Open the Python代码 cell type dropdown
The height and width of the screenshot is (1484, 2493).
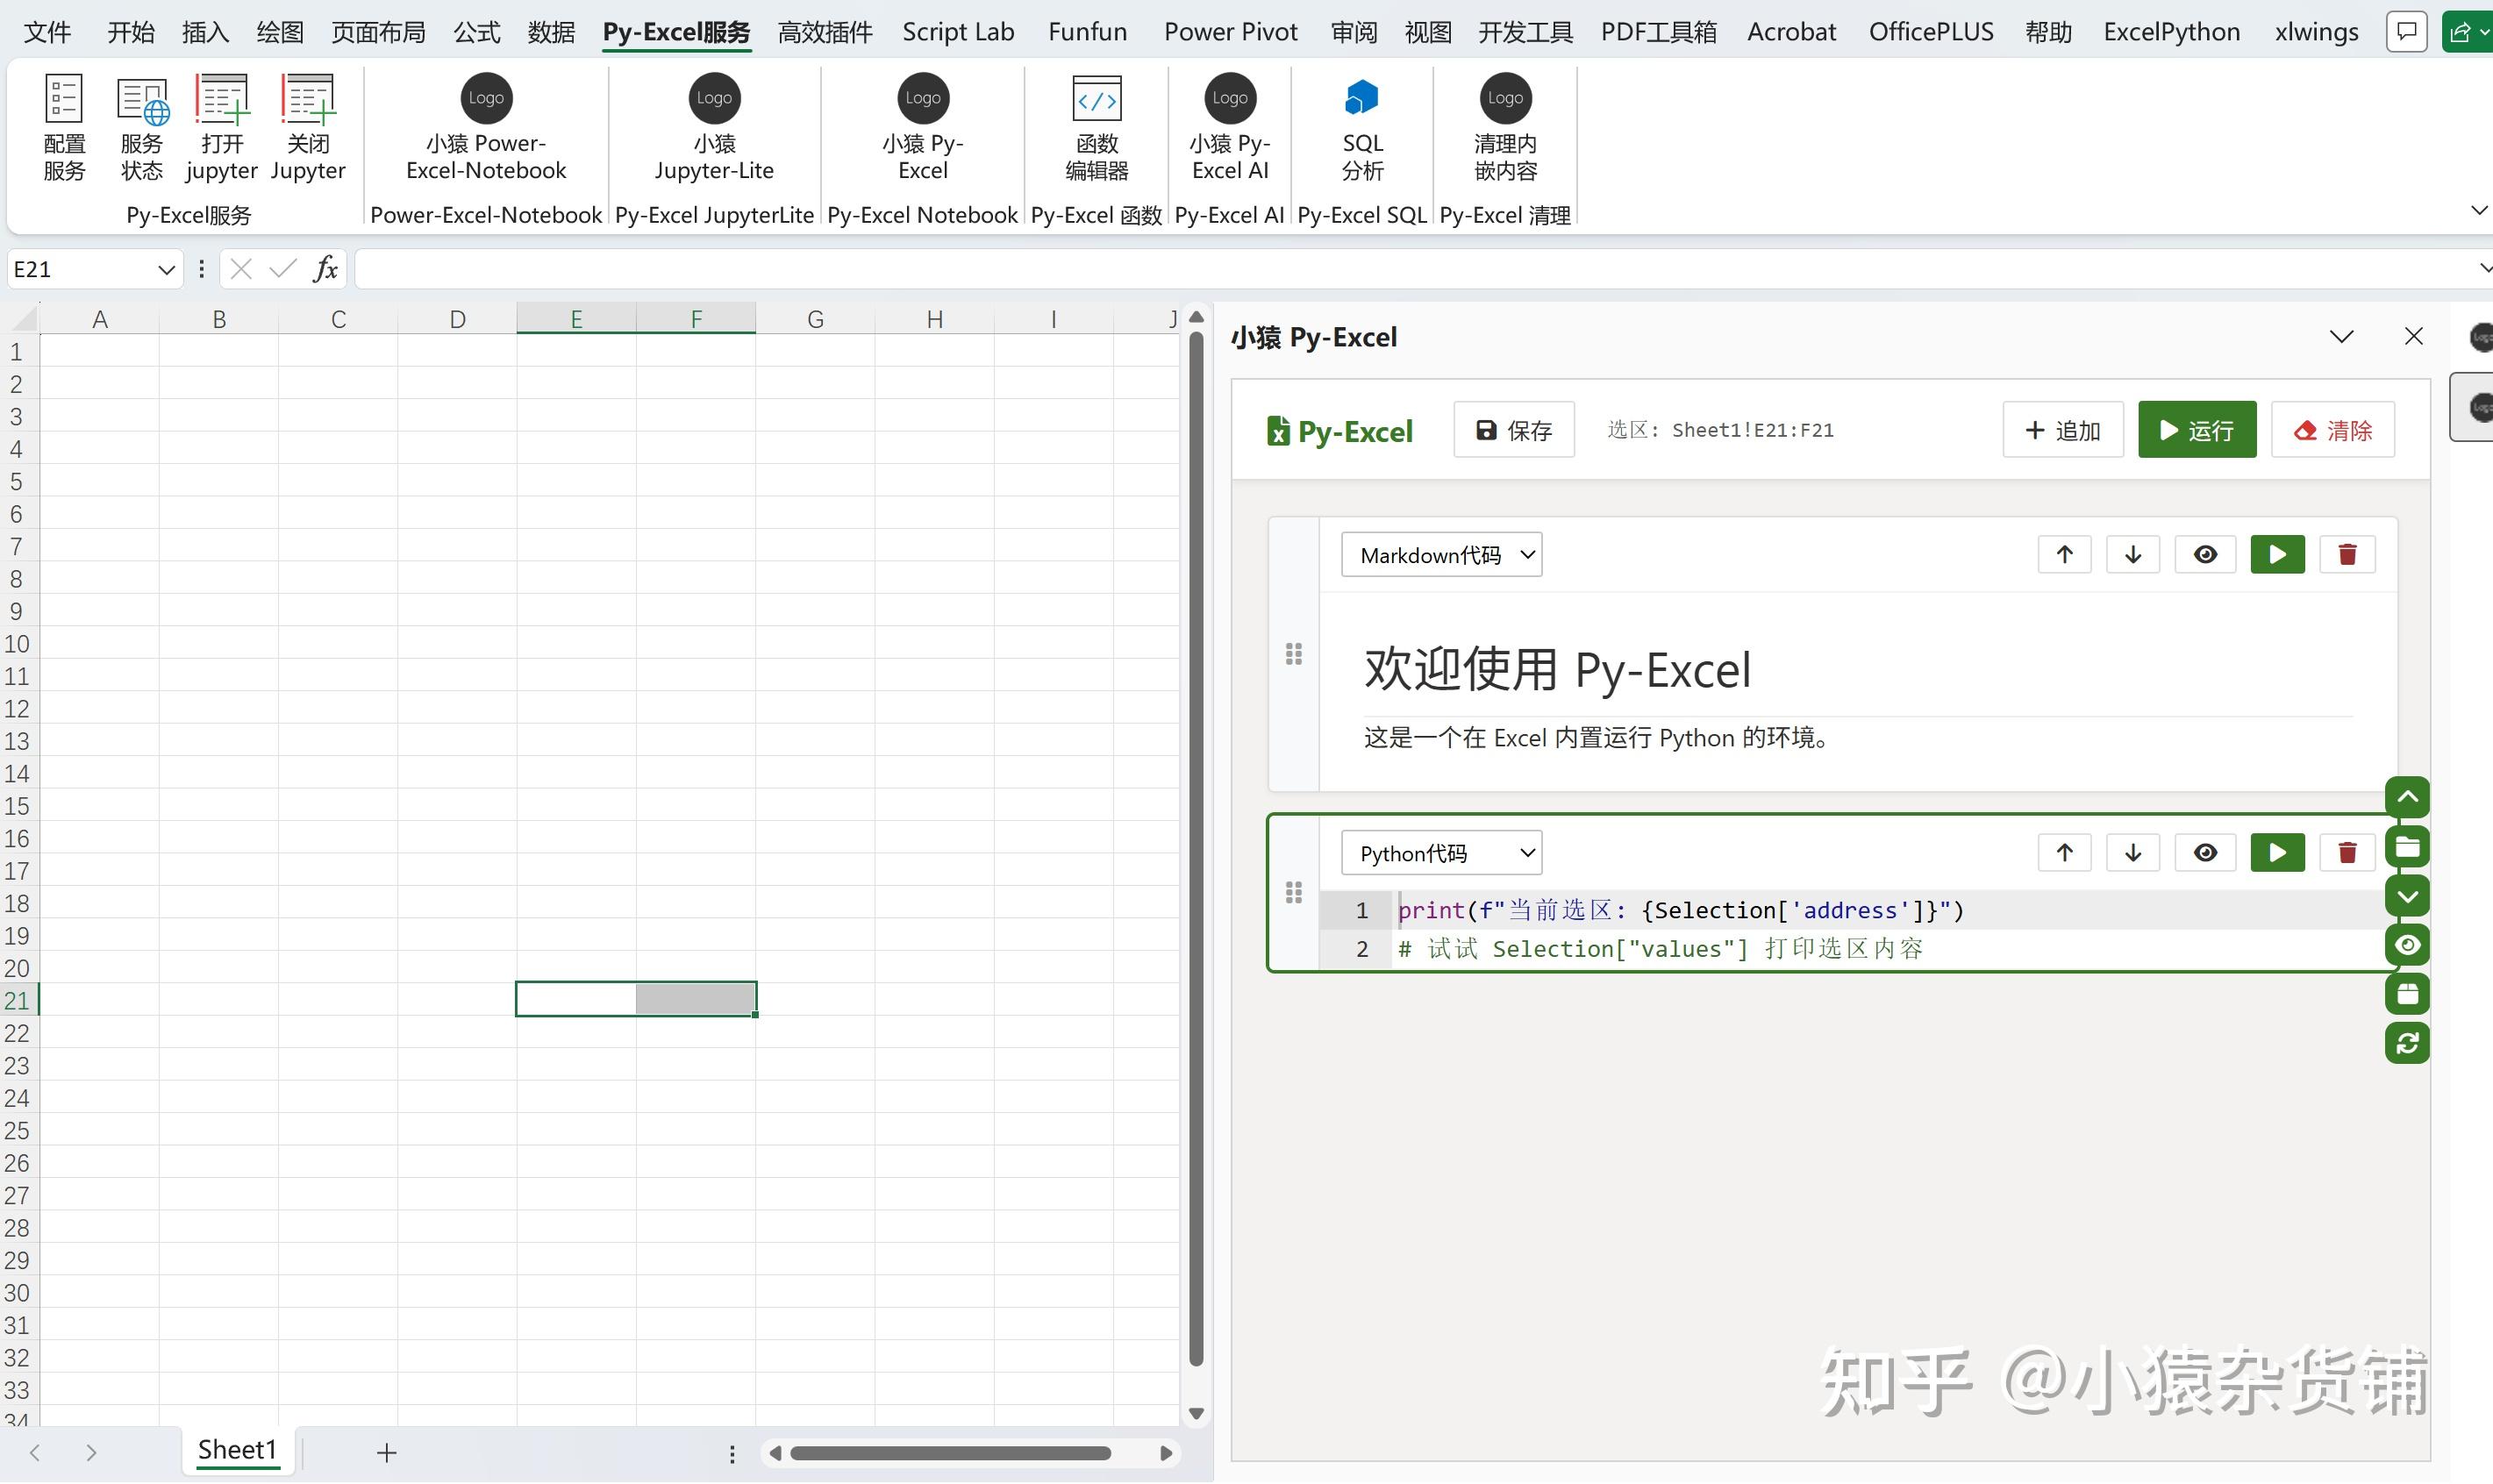tap(1441, 853)
